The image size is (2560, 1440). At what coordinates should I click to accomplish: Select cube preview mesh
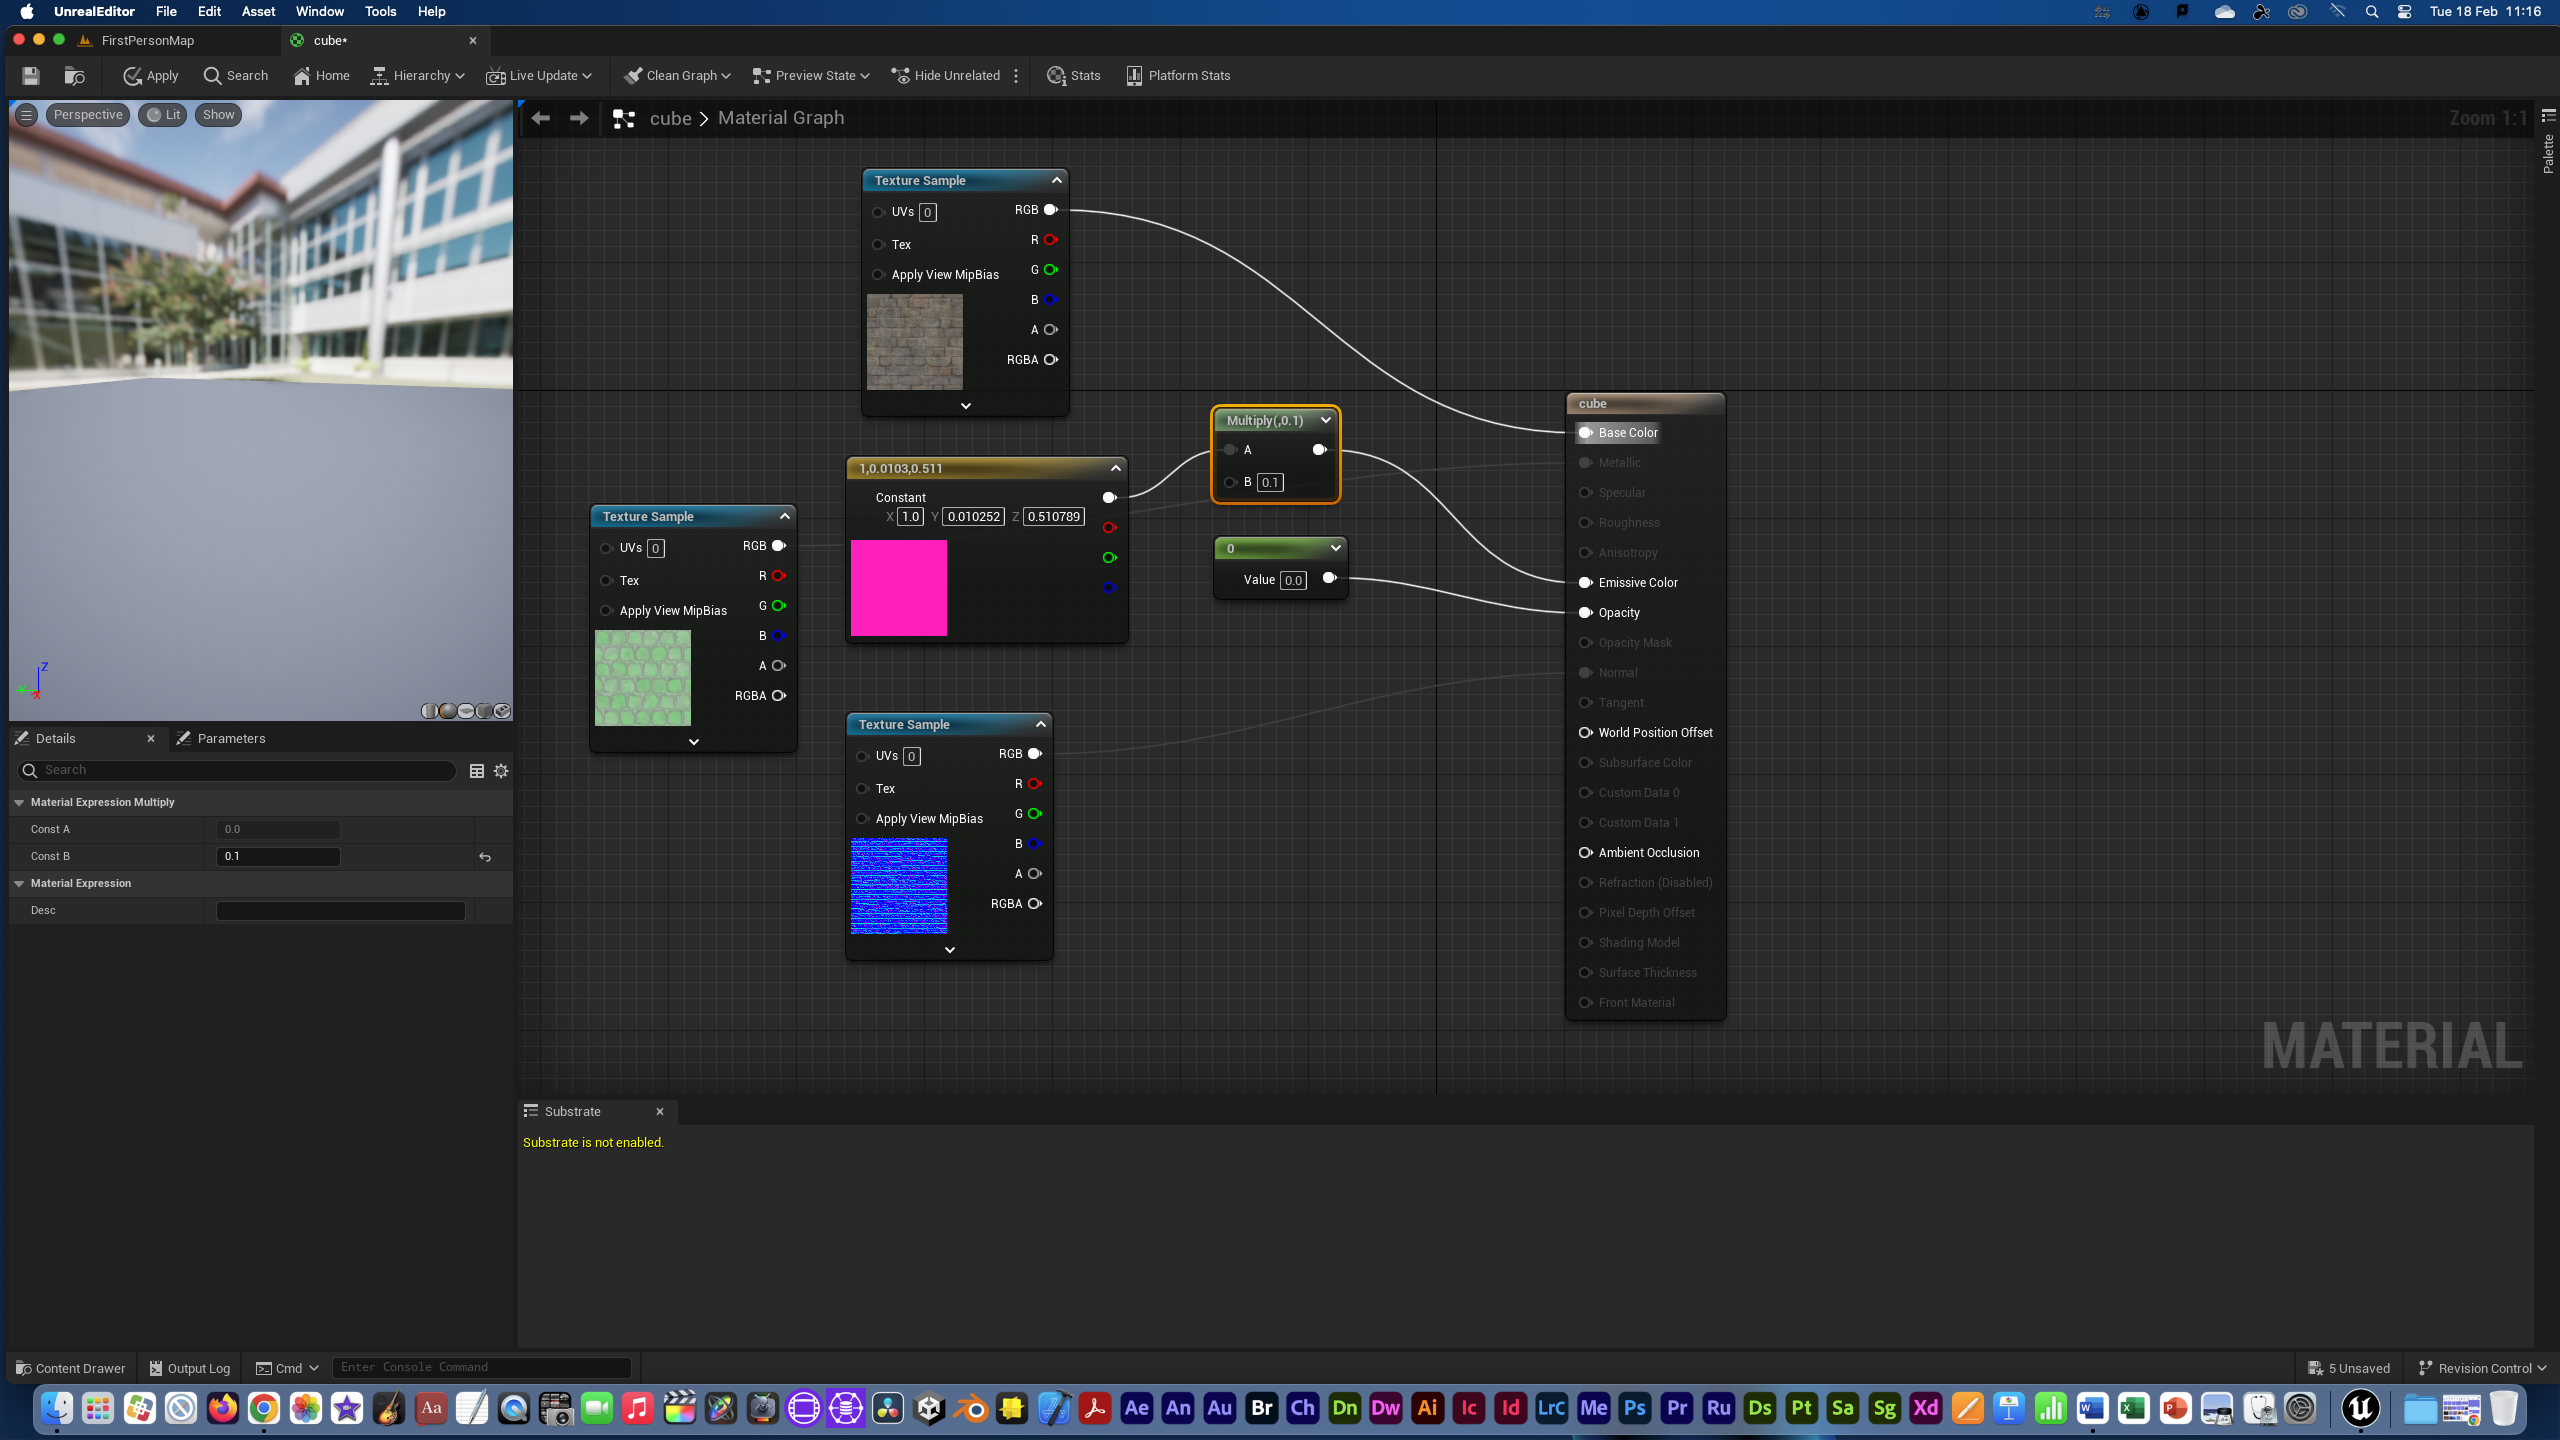click(484, 711)
